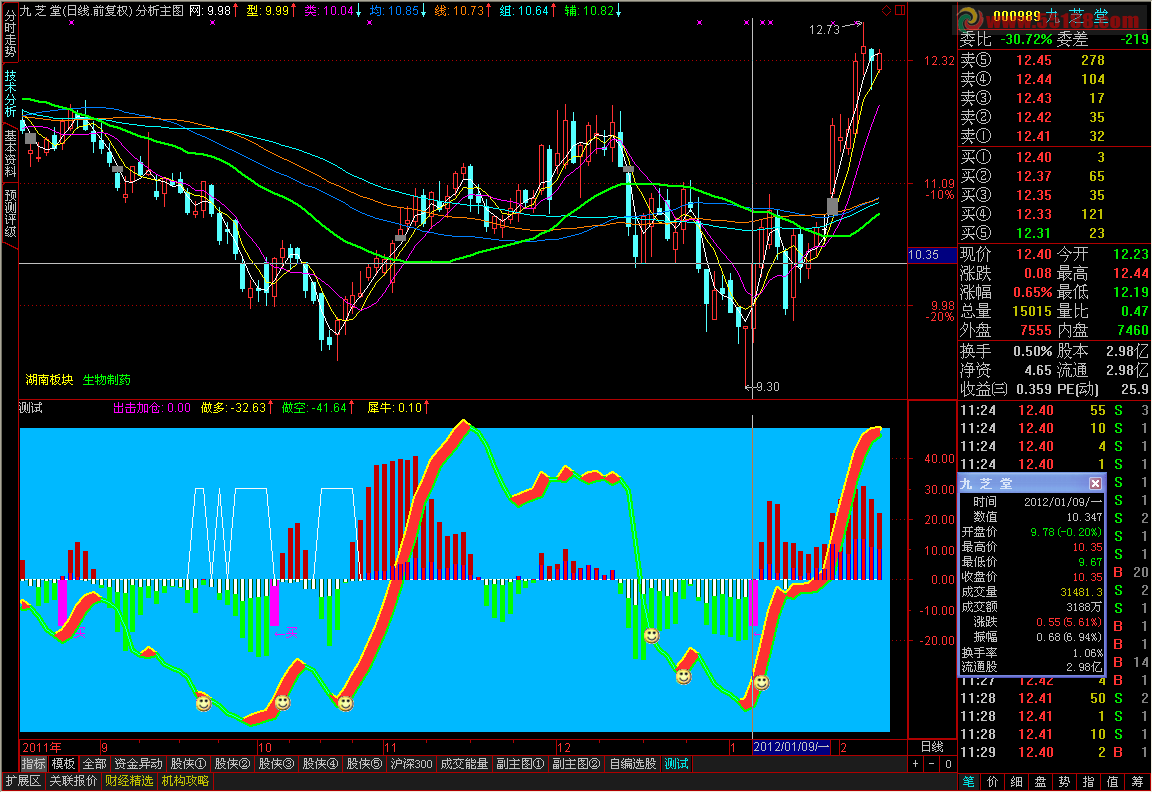This screenshot has width=1152, height=793.
Task: Click the first 买 signal in indicator pane
Action: (x=79, y=632)
